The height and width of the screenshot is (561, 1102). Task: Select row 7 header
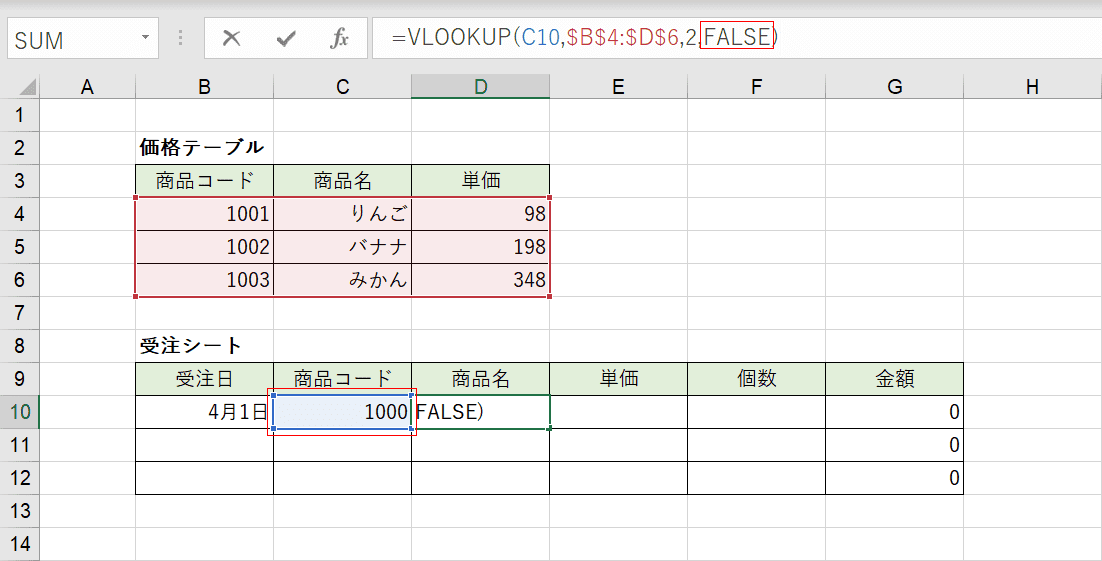[x=20, y=313]
